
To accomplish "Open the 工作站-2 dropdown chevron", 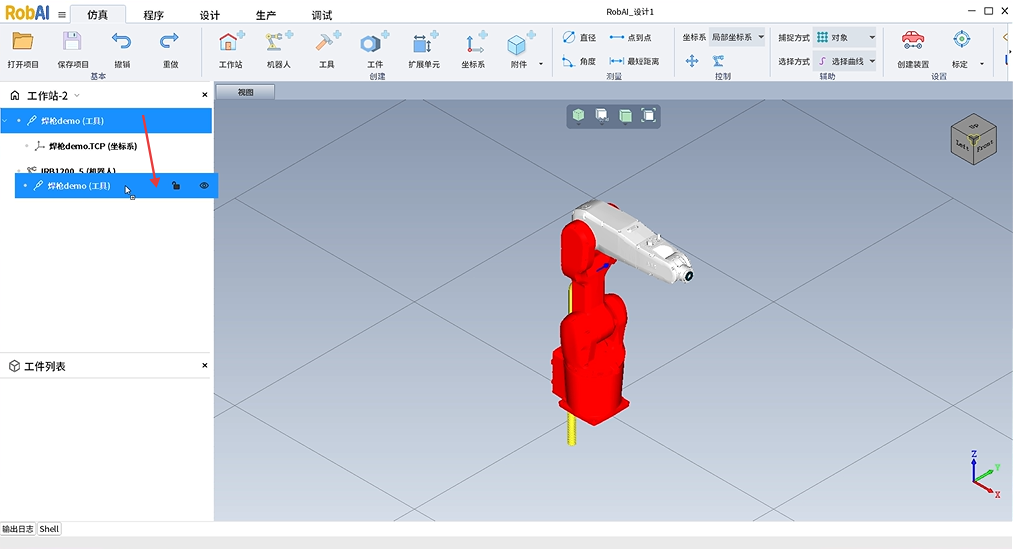I will [77, 96].
